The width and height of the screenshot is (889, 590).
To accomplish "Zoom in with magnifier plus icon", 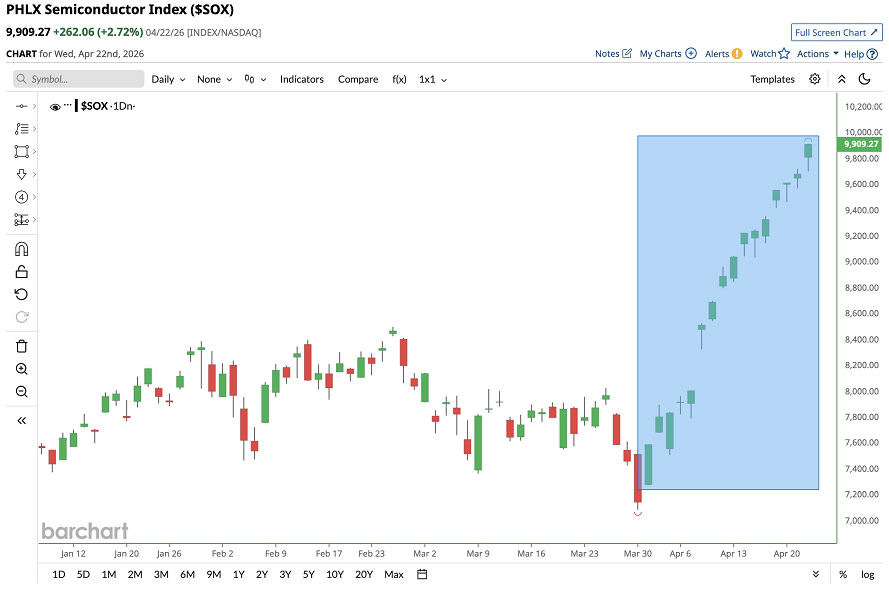I will (22, 369).
